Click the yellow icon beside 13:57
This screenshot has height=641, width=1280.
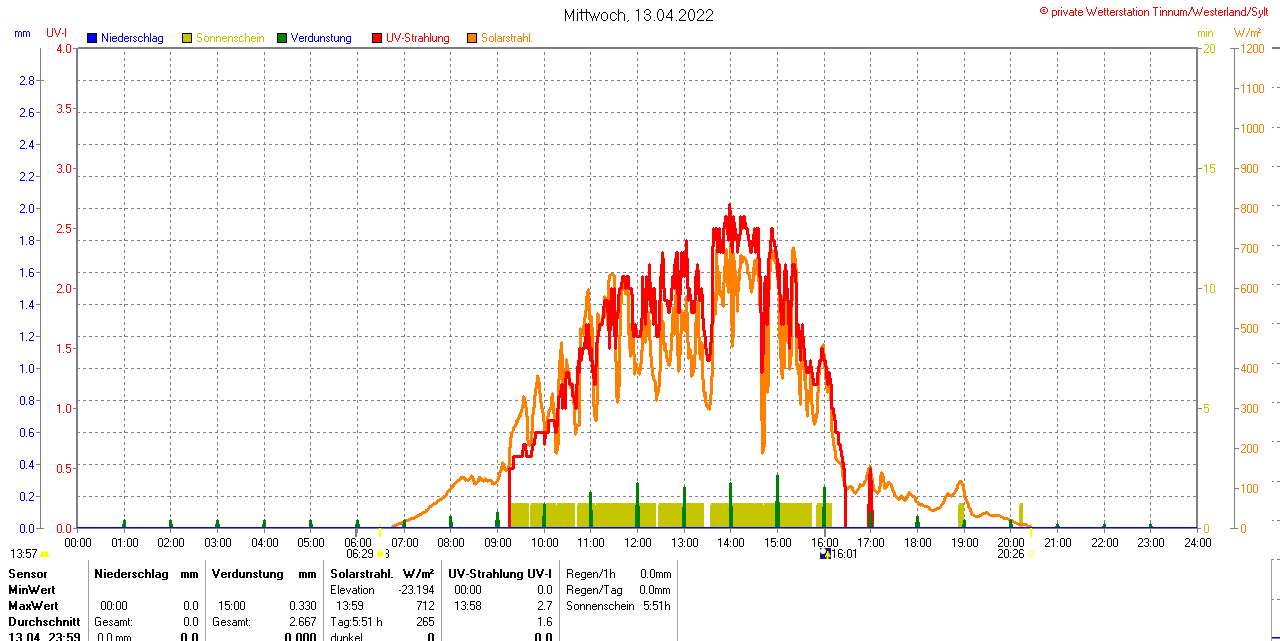[x=44, y=554]
